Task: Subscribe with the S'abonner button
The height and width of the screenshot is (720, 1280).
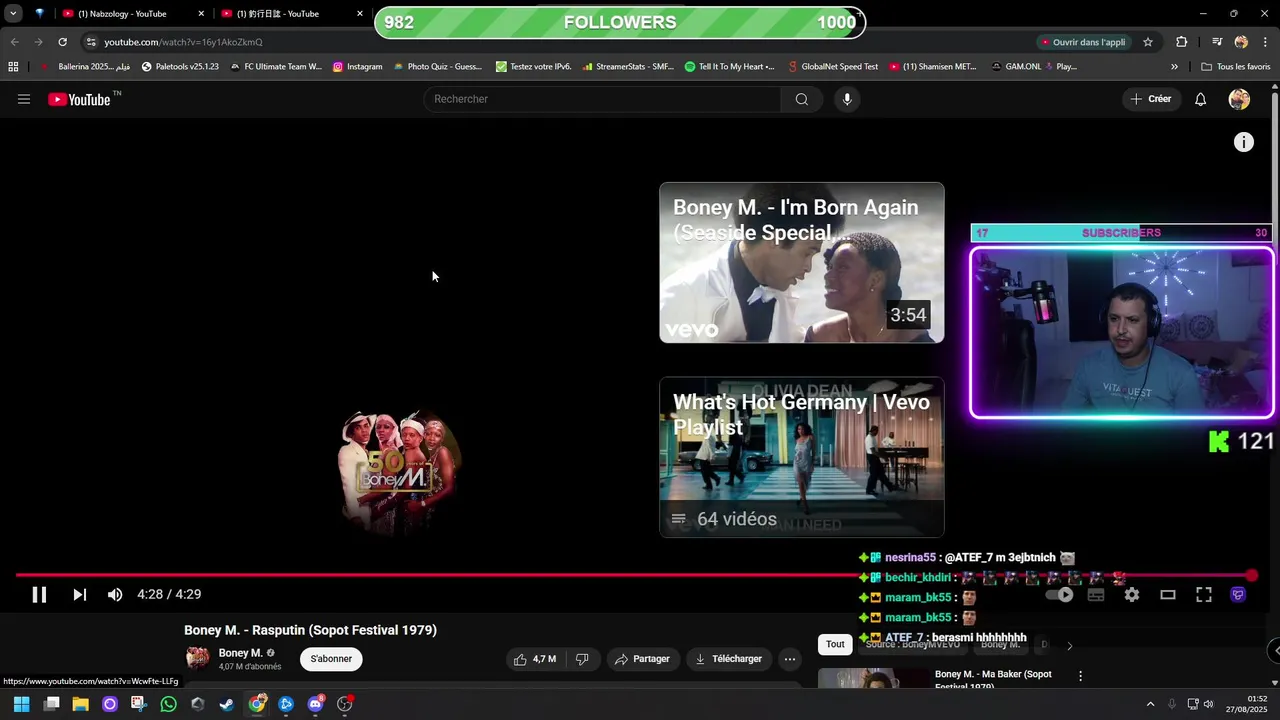Action: coord(331,659)
